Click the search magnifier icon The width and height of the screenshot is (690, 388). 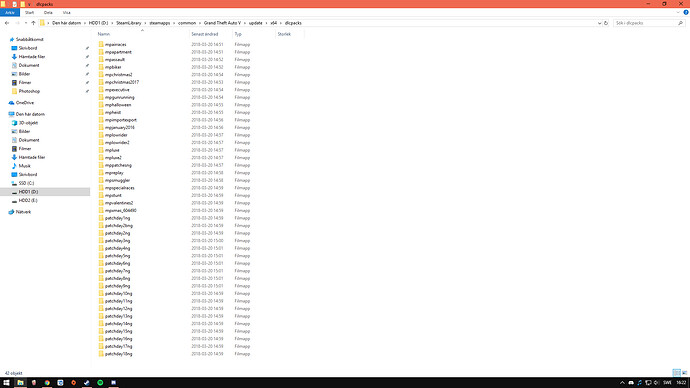pos(680,23)
